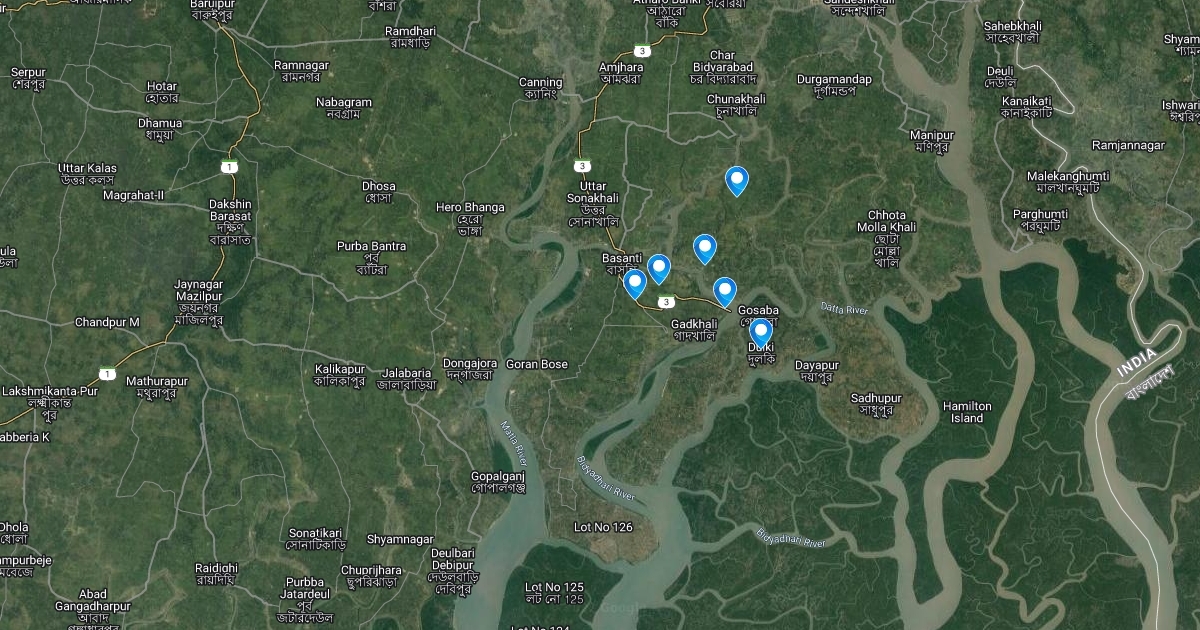This screenshot has width=1200, height=630.
Task: Click route 3 shield near Amjhara
Action: pos(642,50)
